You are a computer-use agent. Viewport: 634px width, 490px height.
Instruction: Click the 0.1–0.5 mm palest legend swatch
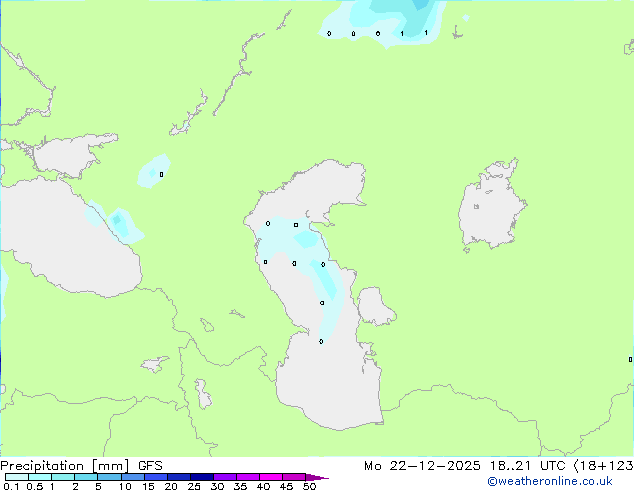pos(17,477)
